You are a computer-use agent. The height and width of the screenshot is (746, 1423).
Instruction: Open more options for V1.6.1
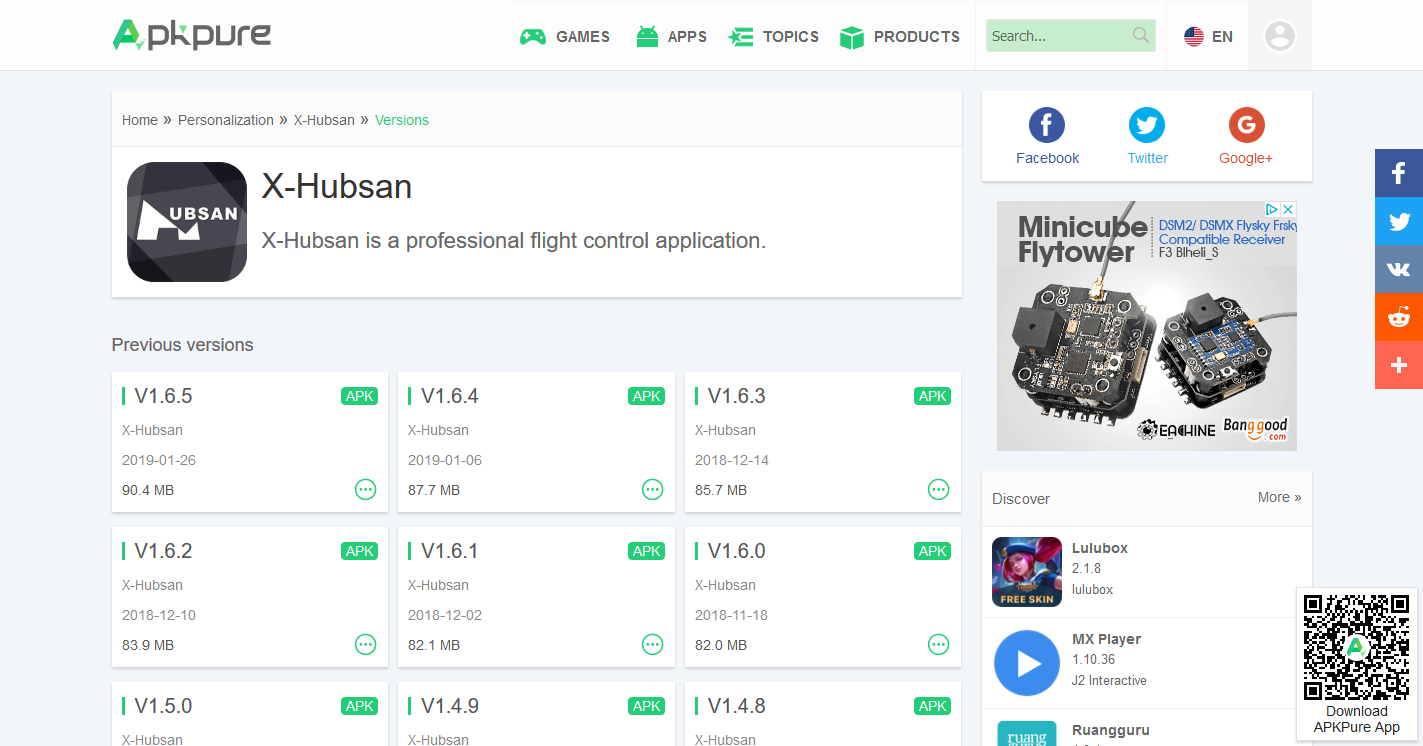[652, 644]
